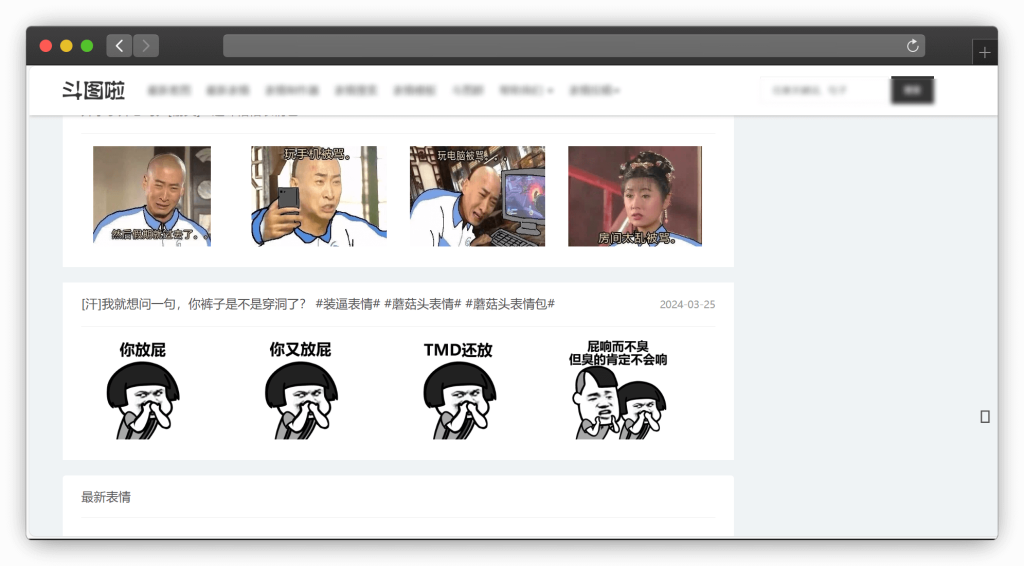Focus the browser address bar
1024x566 pixels.
(x=574, y=46)
